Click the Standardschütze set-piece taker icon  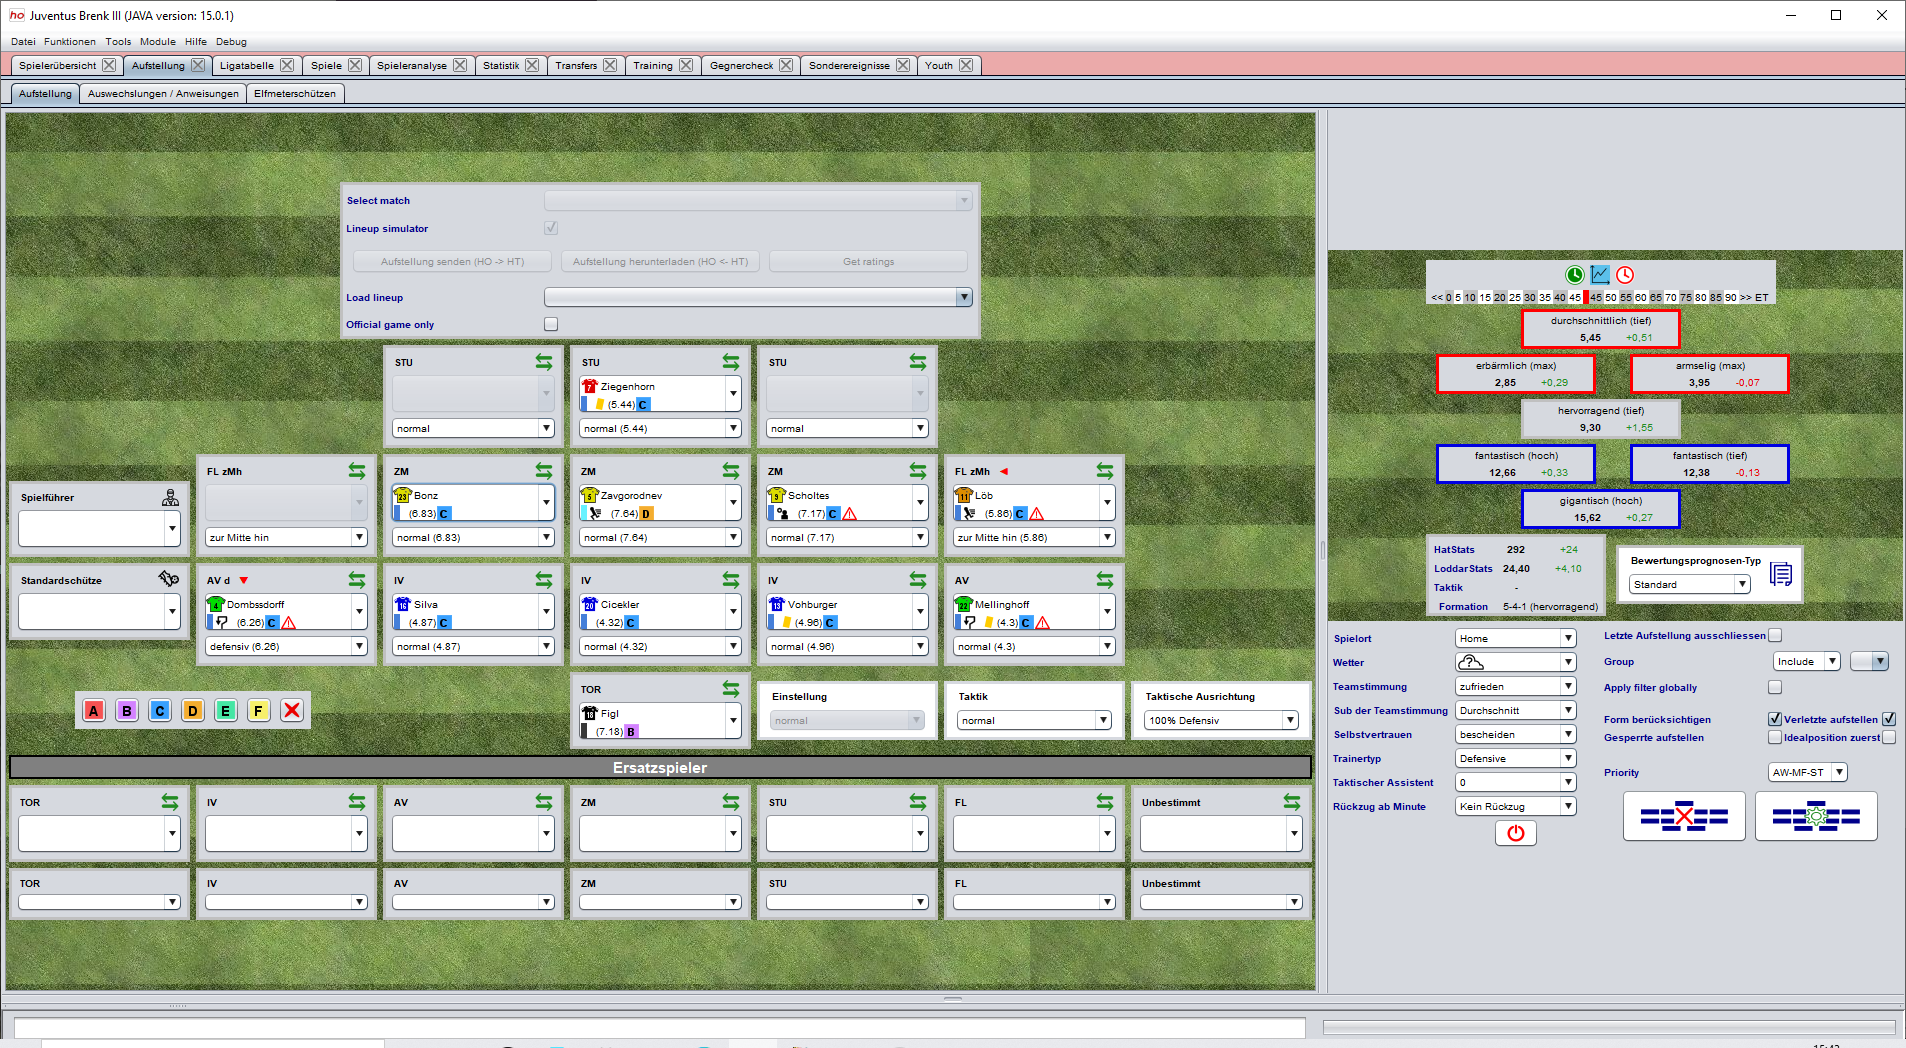pyautogui.click(x=169, y=579)
